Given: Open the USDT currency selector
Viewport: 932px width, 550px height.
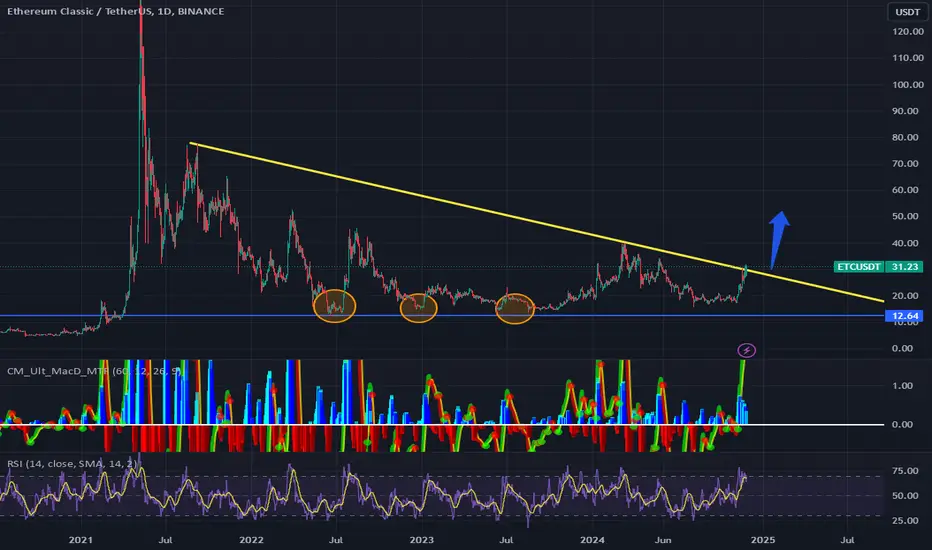Looking at the screenshot, I should pyautogui.click(x=908, y=12).
